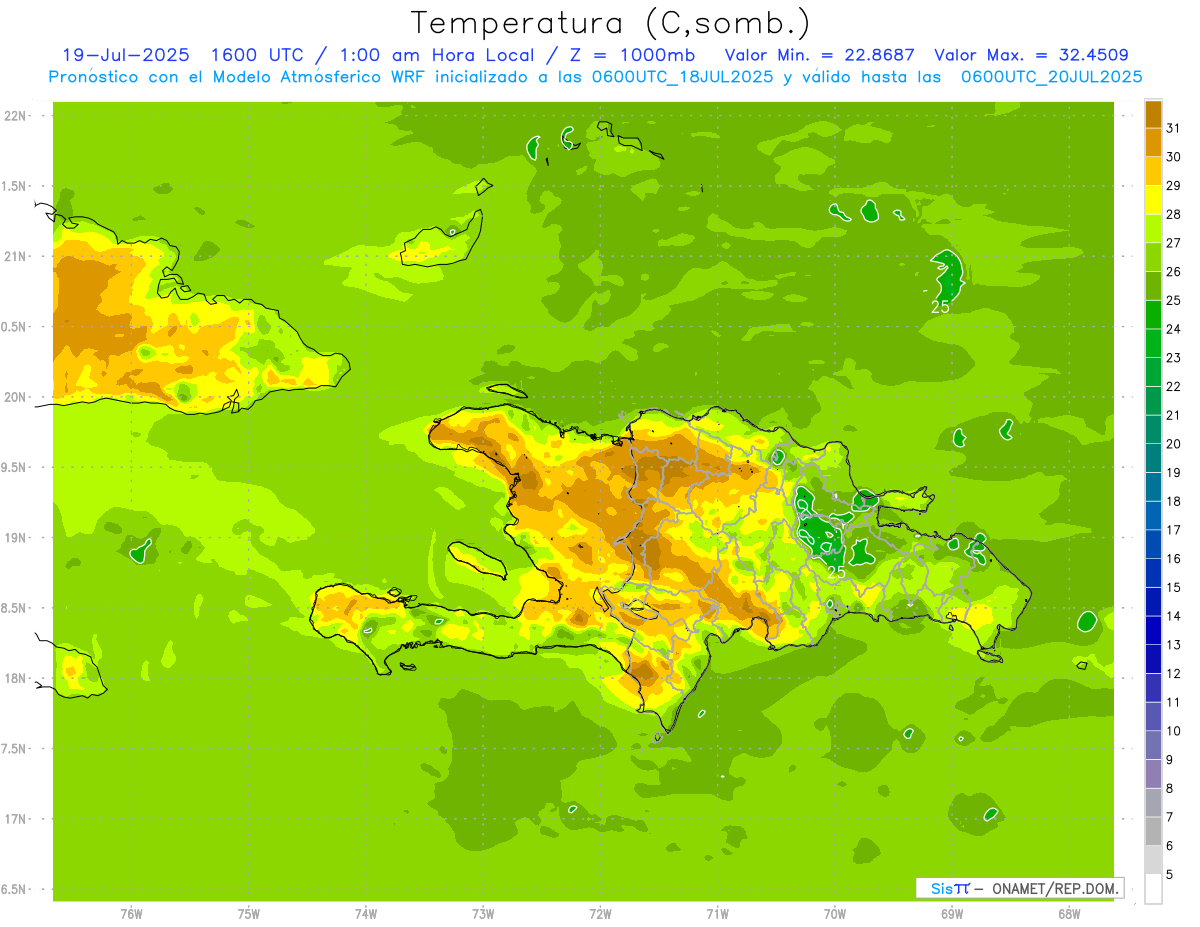
Task: Click the "17N" latitude axis label
Action: click(x=15, y=819)
